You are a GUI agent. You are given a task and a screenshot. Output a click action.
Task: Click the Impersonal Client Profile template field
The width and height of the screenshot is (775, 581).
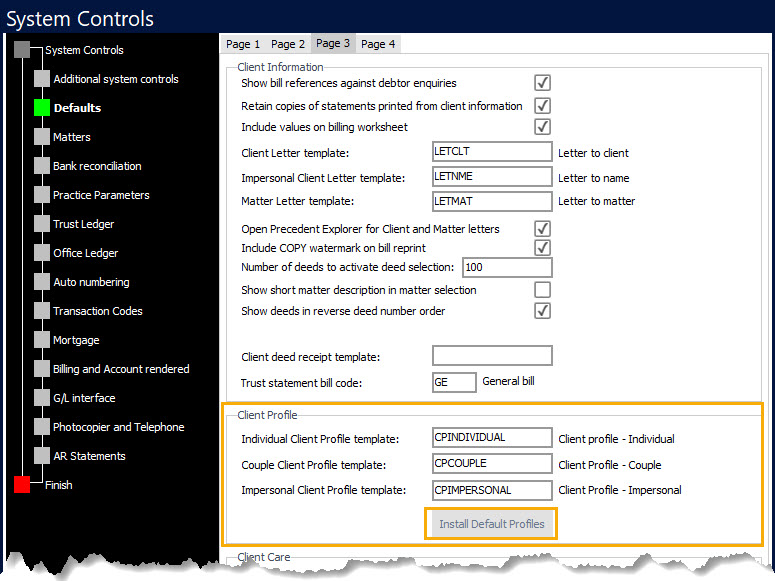(492, 490)
